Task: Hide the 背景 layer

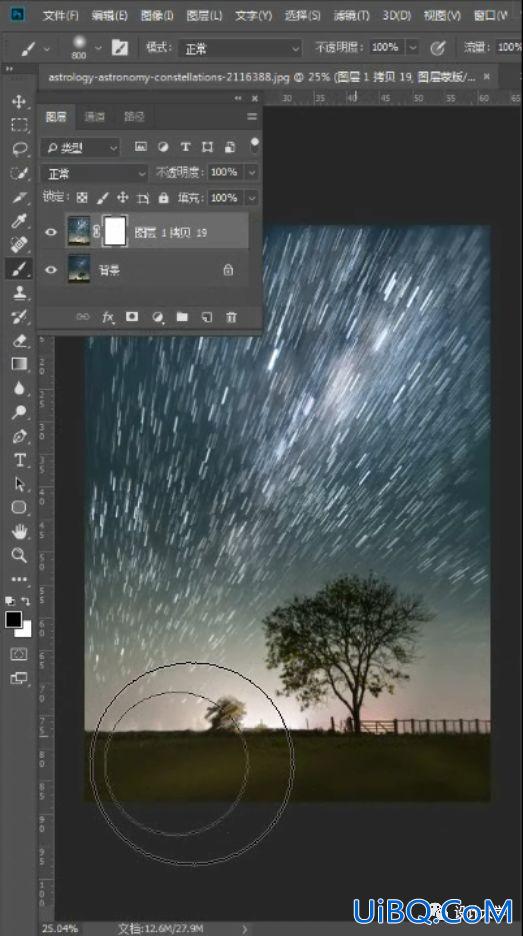Action: [x=51, y=270]
